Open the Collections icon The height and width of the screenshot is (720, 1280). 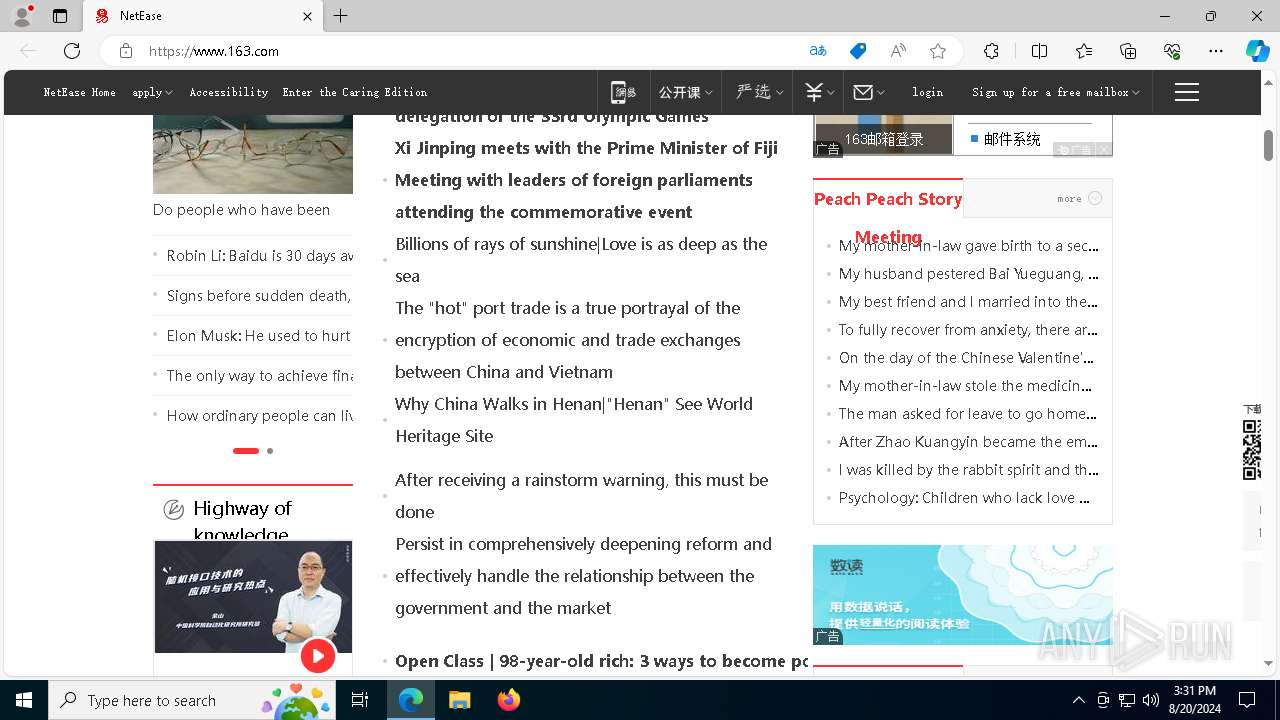1128,51
